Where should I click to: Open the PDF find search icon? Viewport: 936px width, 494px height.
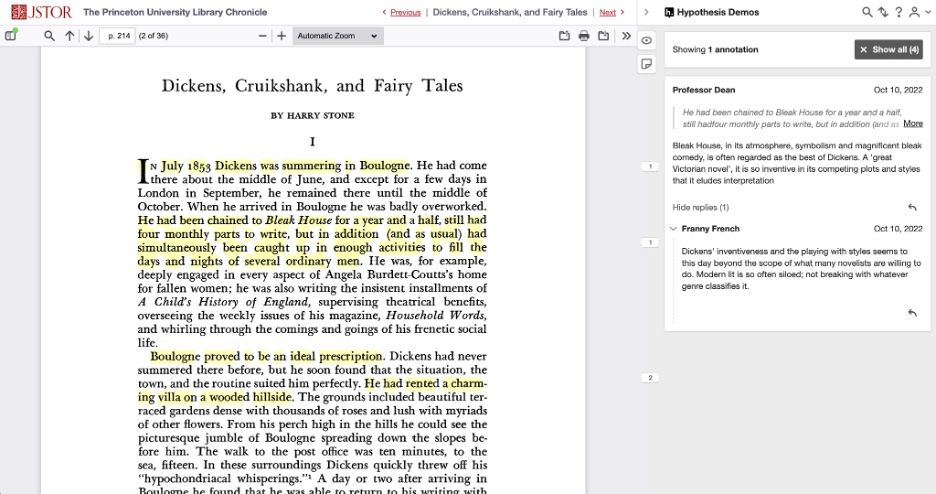[50, 36]
